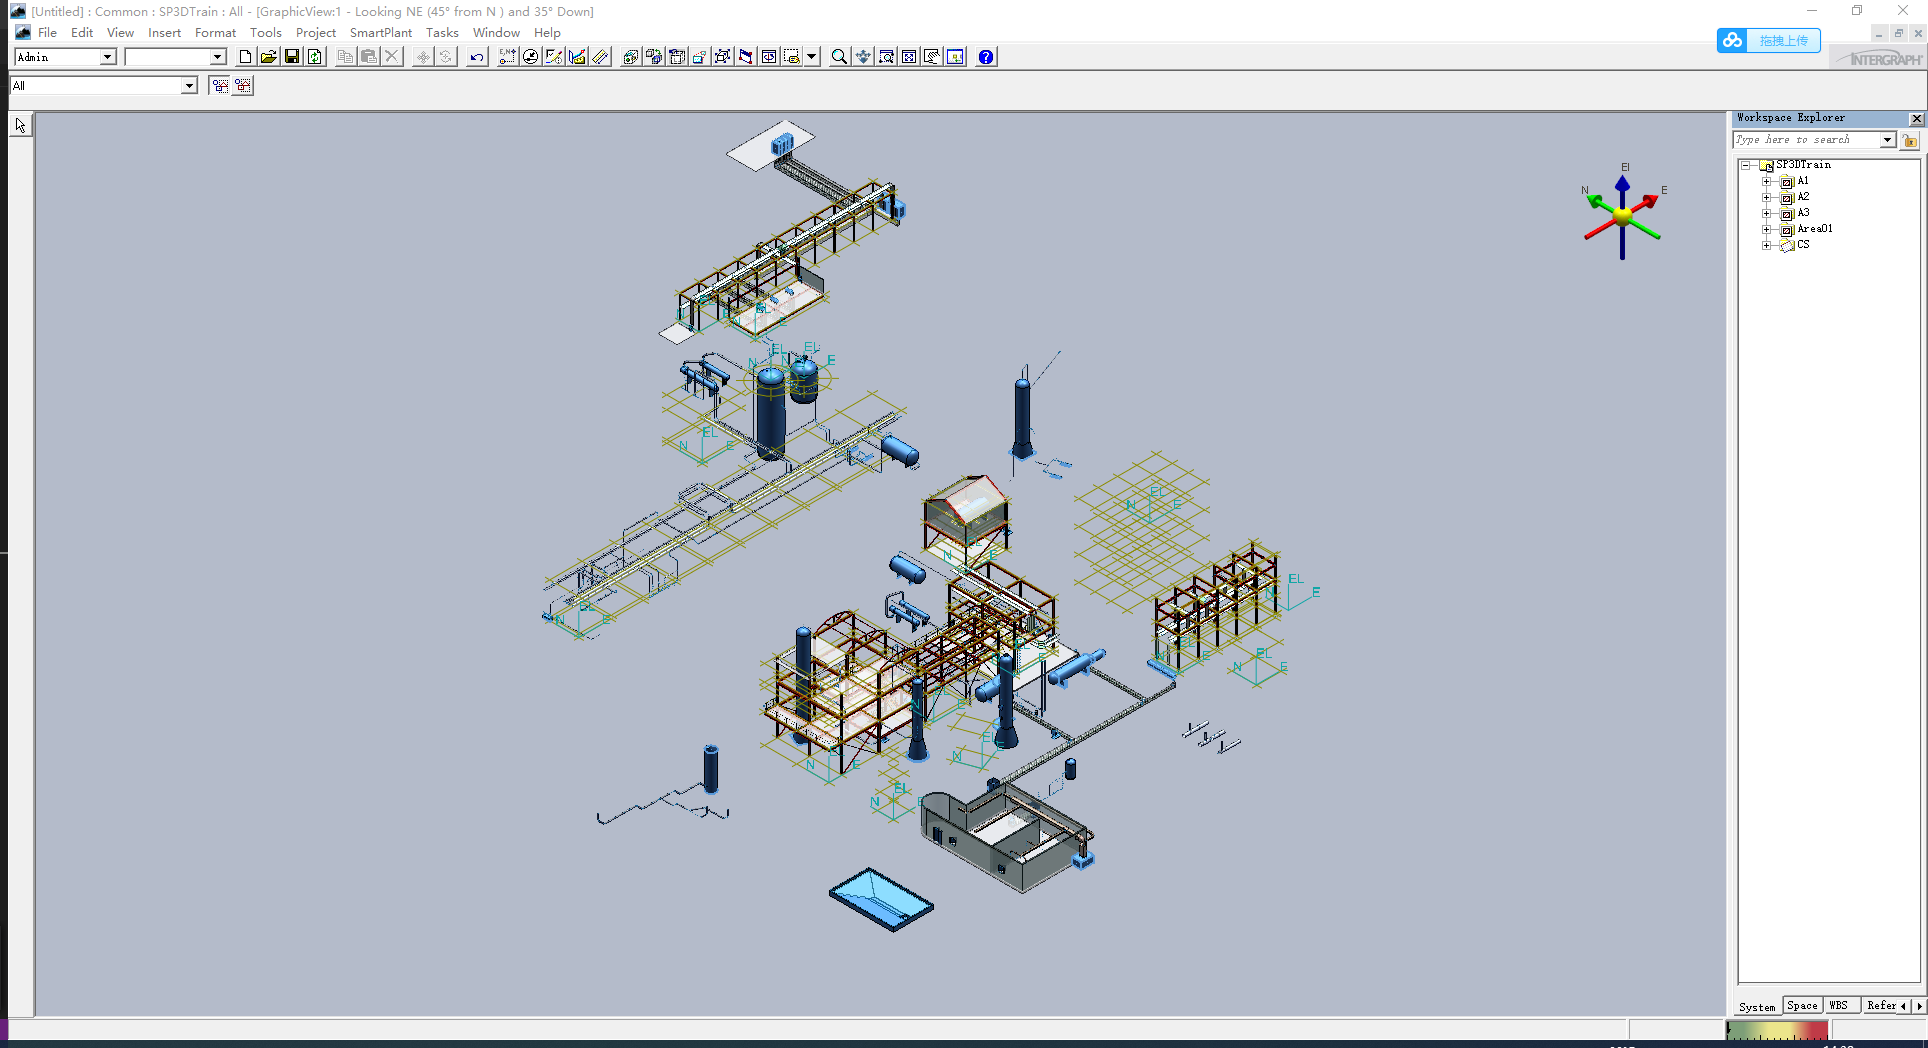
Task: Toggle the checkbox next to A1
Action: (x=1788, y=181)
